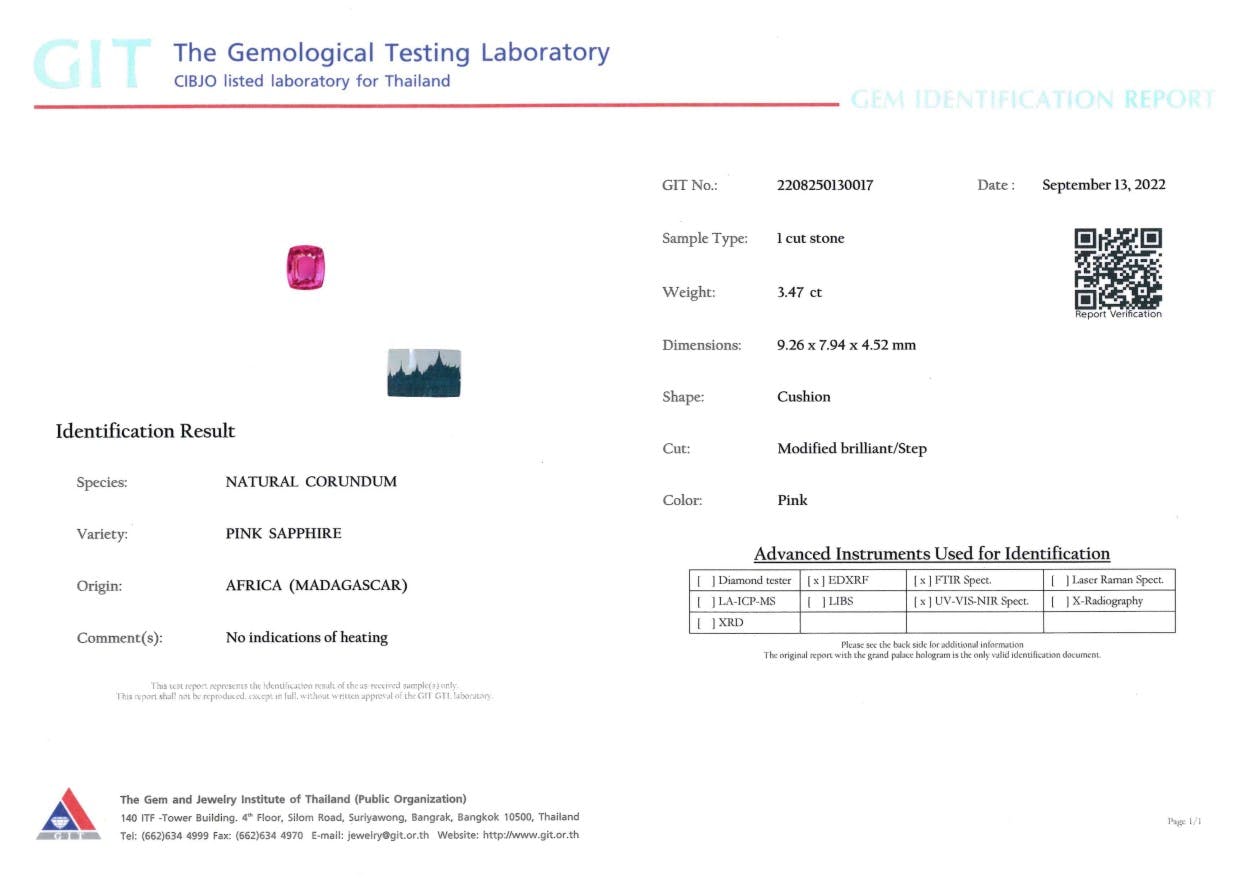
Task: Uncheck the EDXRF checkbox
Action: (816, 581)
